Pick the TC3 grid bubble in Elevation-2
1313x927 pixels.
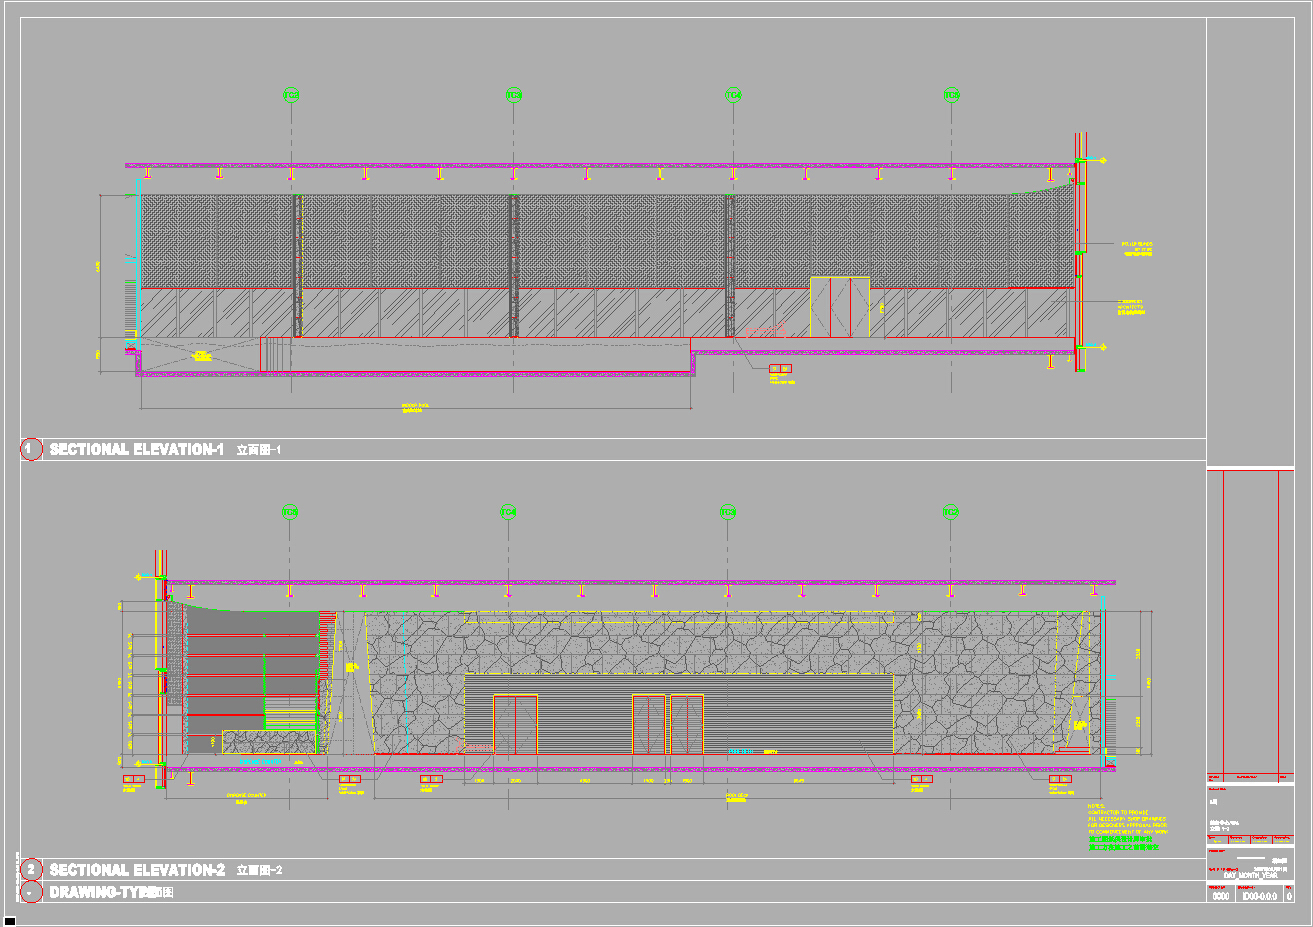(x=728, y=513)
